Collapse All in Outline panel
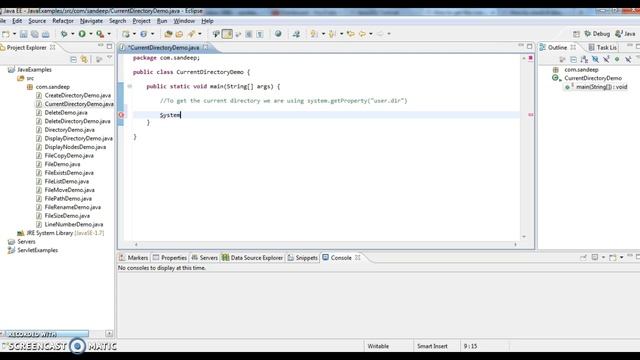Screen dimensions: 640x360 coord(573,60)
